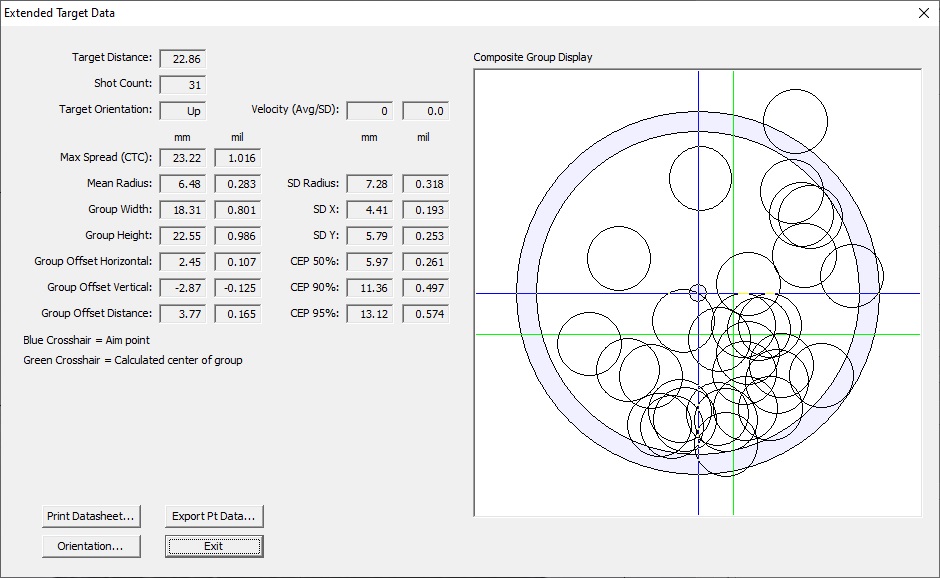Click Group Offset Vertical mm field
The image size is (940, 578).
click(x=183, y=288)
